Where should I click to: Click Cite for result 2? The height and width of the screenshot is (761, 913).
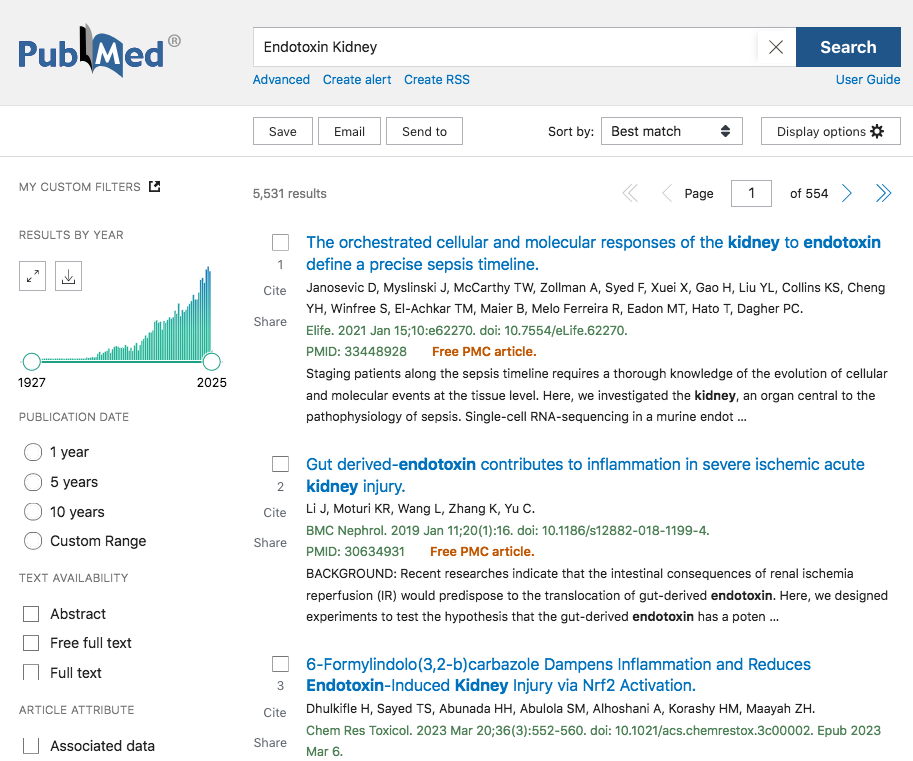pos(275,512)
